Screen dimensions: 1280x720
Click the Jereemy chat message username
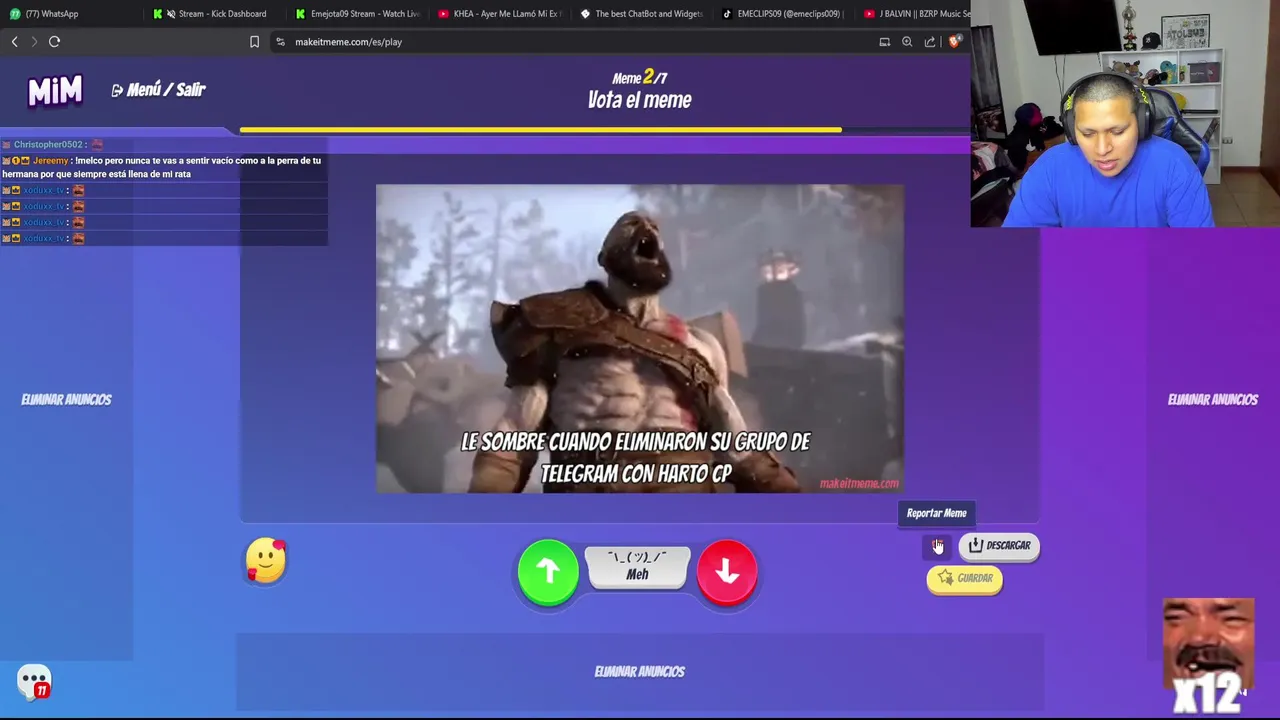point(50,161)
